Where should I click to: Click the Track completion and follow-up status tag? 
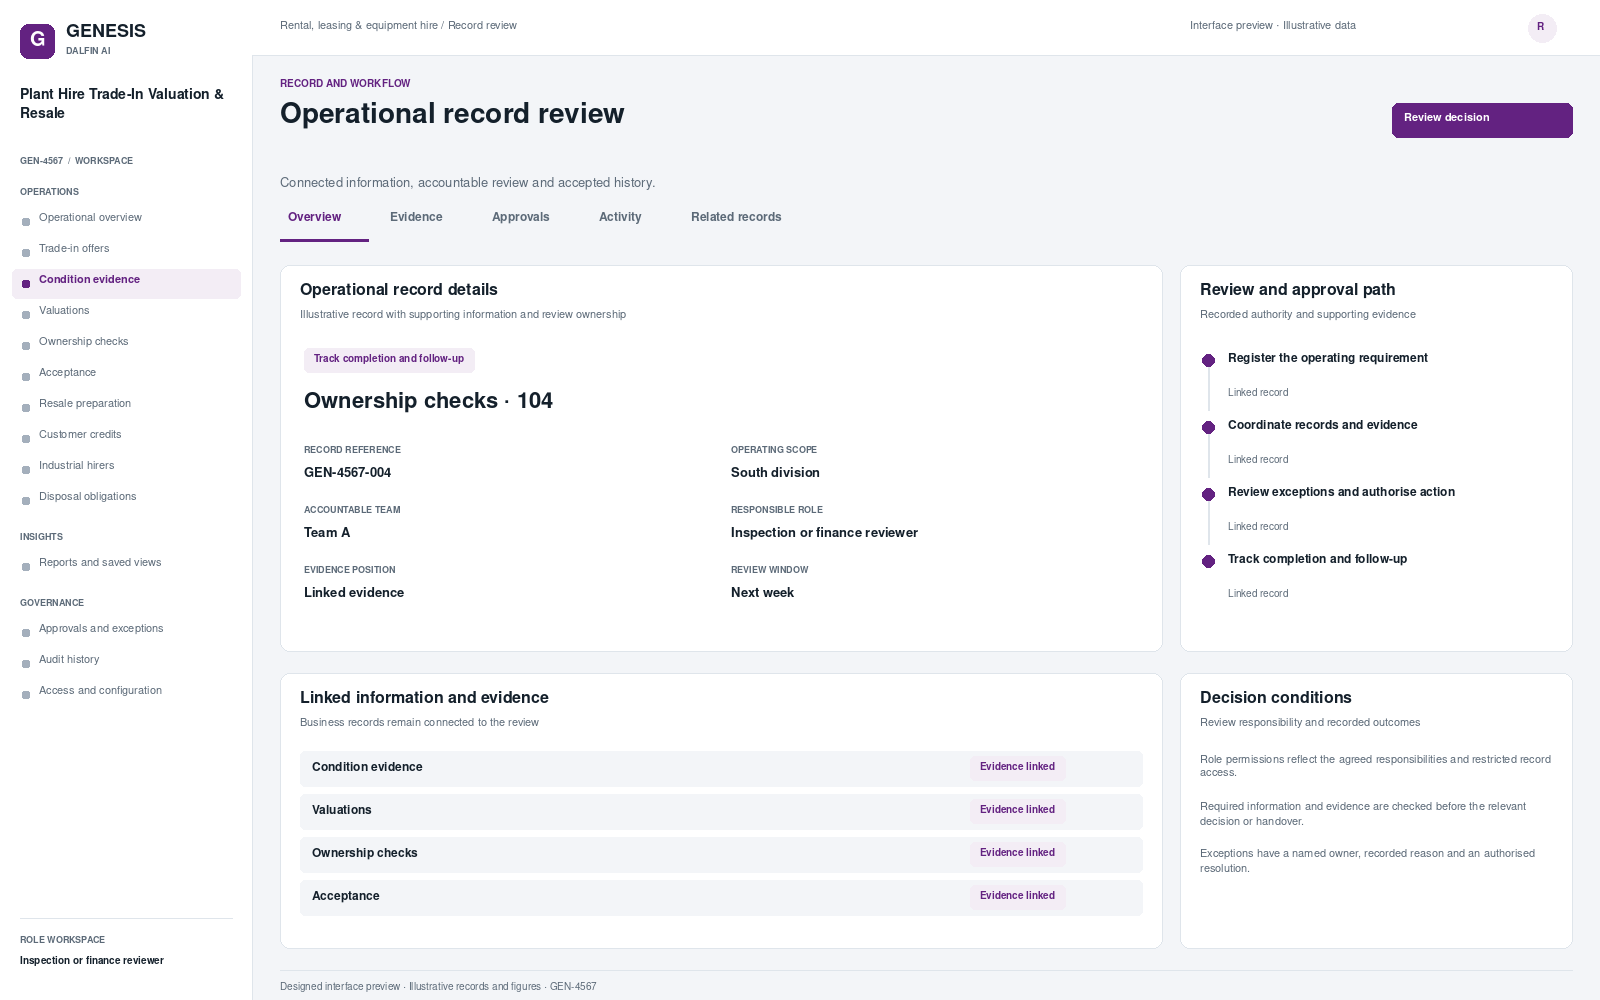coord(389,359)
